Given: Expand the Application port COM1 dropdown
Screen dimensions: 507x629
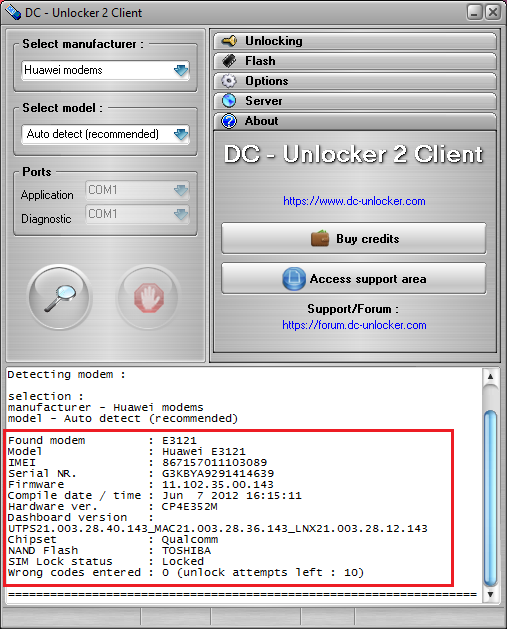Looking at the screenshot, I should pyautogui.click(x=181, y=190).
